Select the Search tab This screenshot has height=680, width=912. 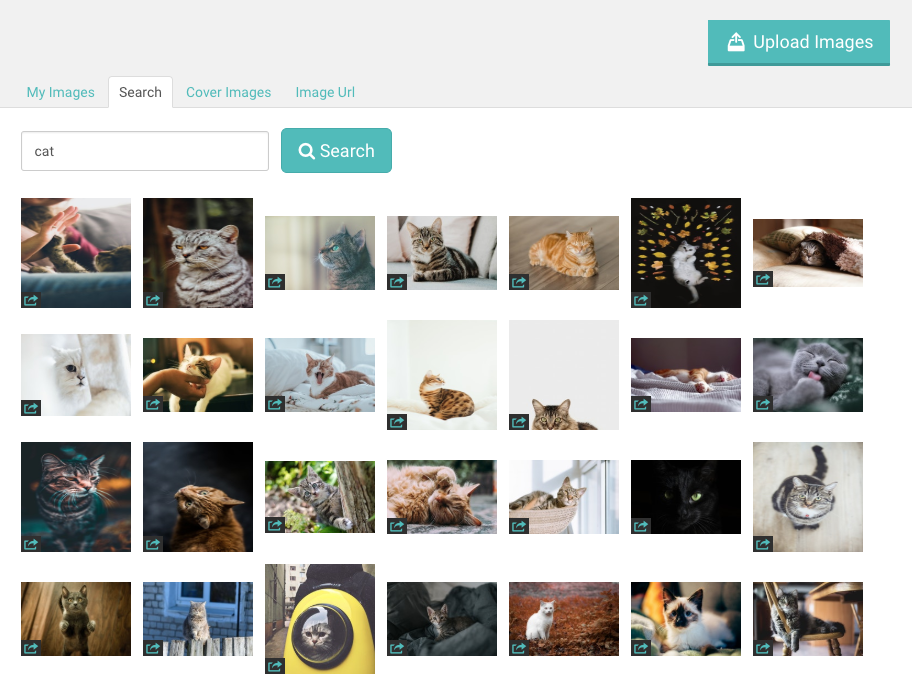pyautogui.click(x=140, y=92)
